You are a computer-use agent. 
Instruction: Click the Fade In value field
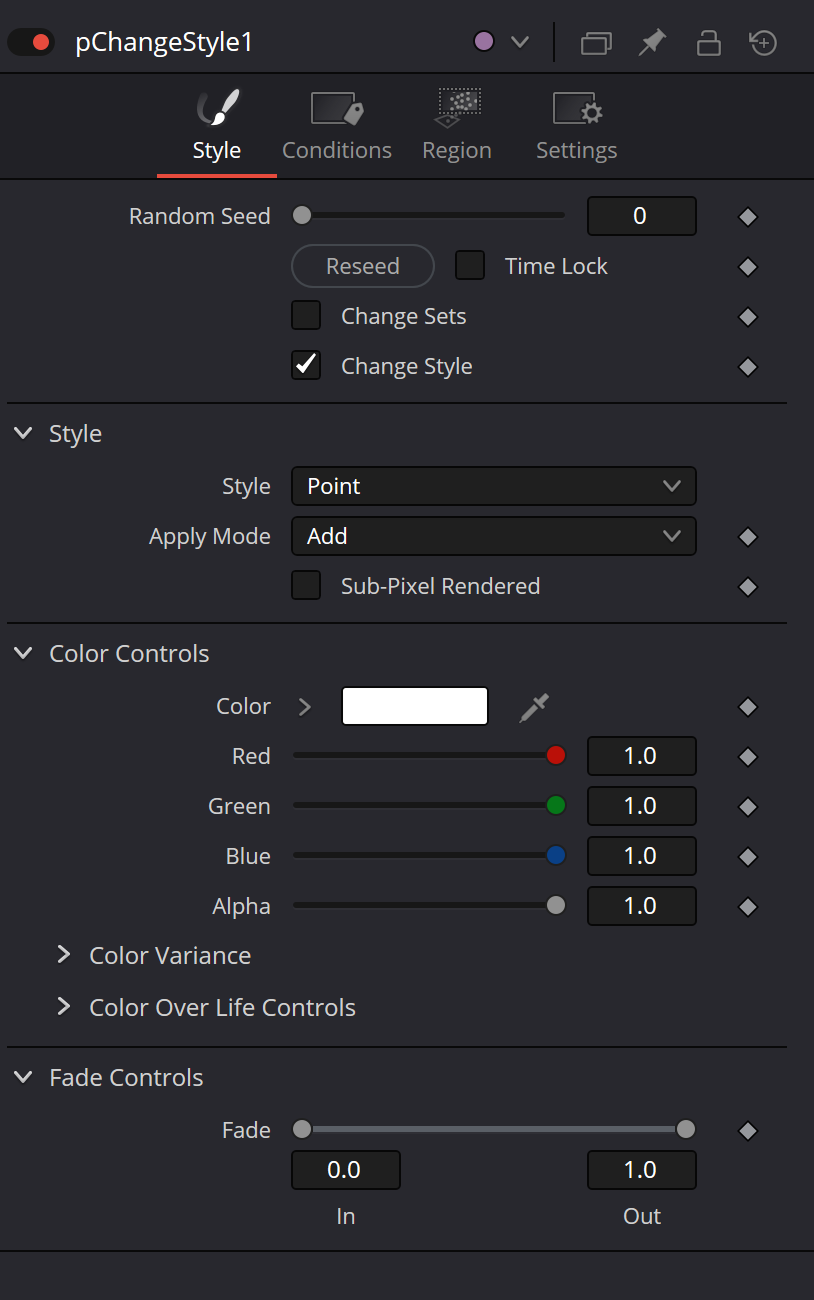(x=346, y=1170)
